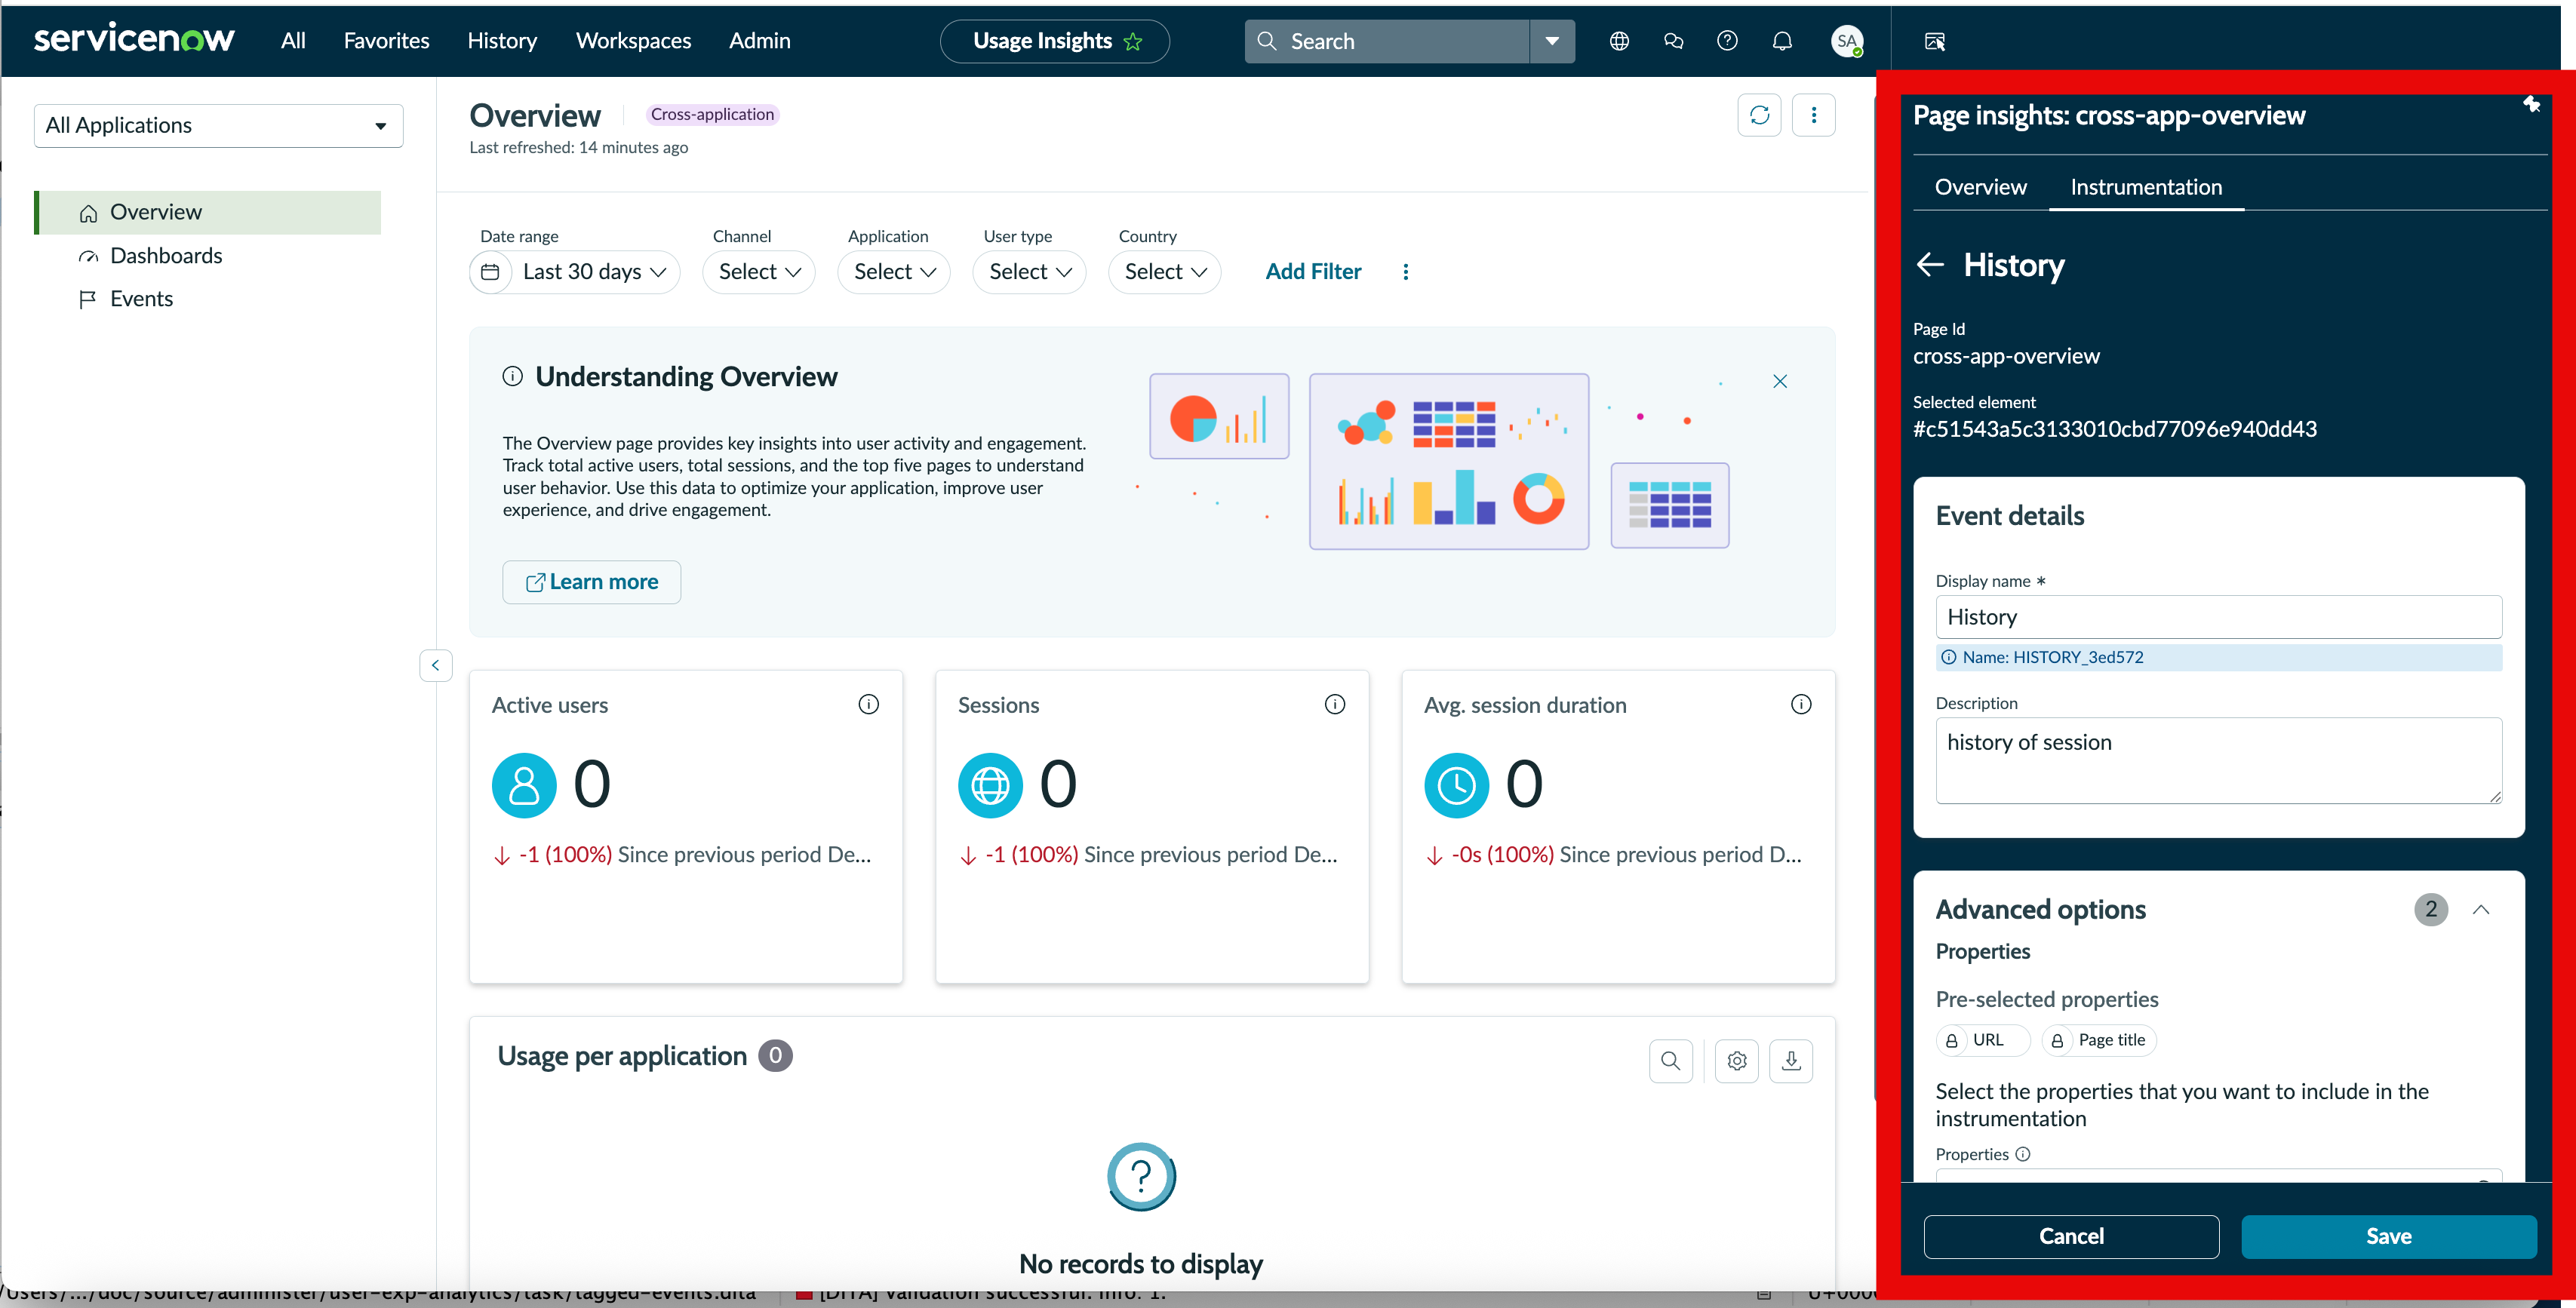The image size is (2576, 1308).
Task: Click the date range calendar icon
Action: coord(490,271)
